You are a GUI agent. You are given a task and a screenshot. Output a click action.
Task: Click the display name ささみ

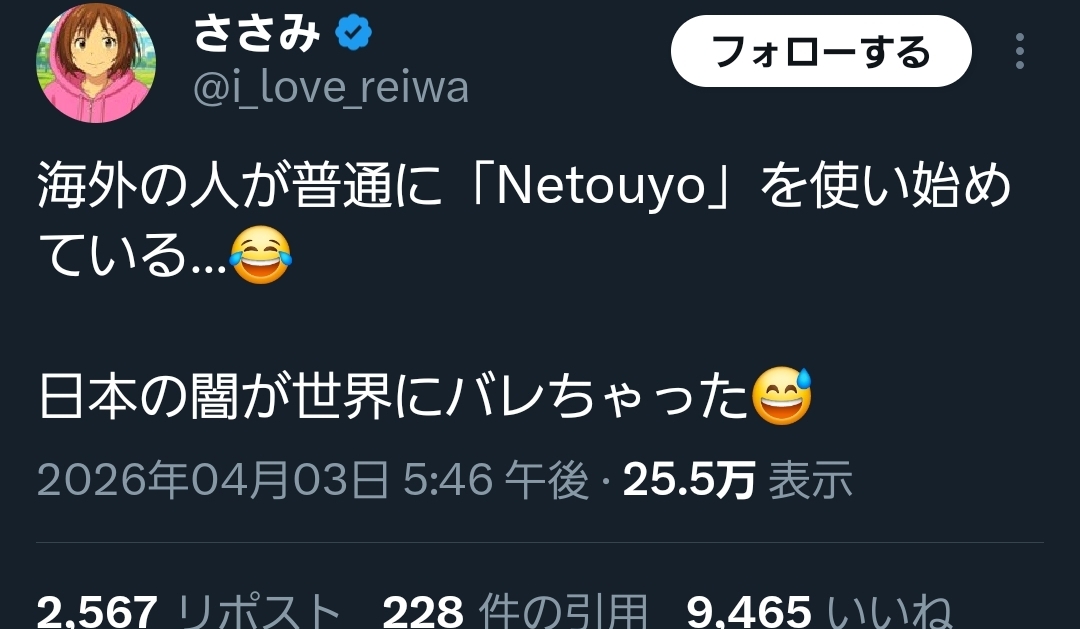coord(257,34)
